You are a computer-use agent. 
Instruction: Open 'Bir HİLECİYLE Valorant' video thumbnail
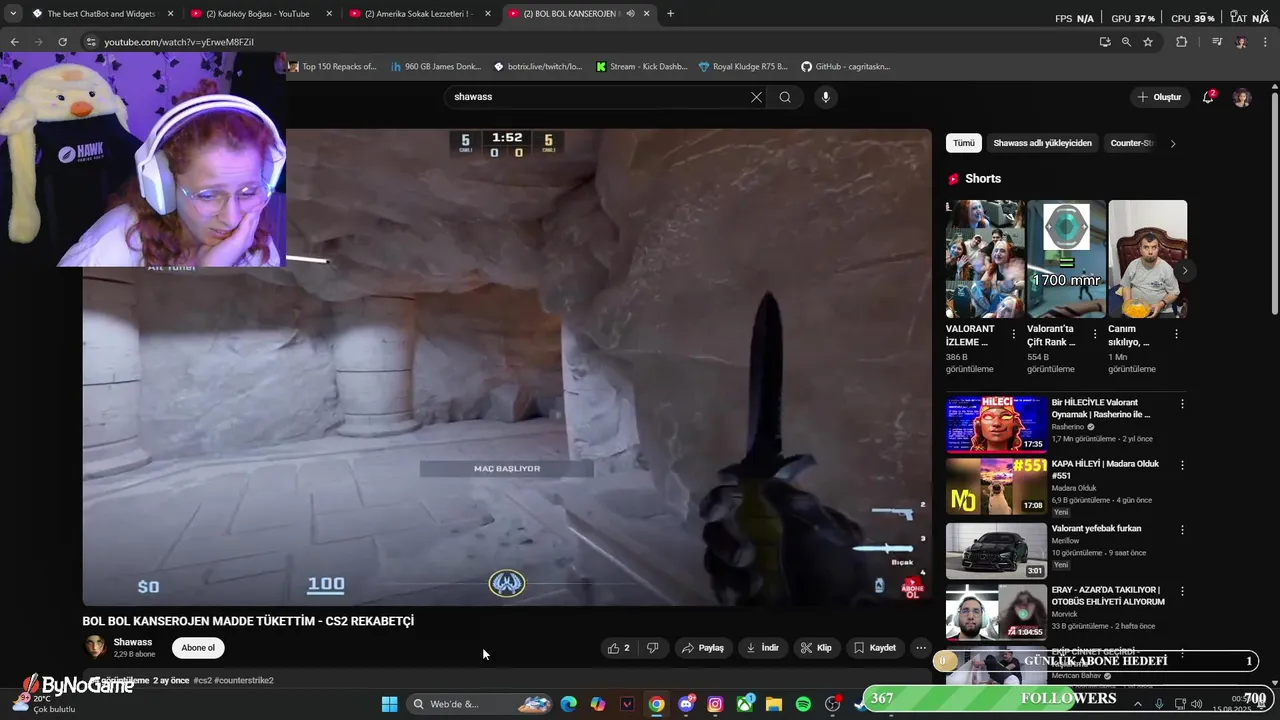(996, 424)
